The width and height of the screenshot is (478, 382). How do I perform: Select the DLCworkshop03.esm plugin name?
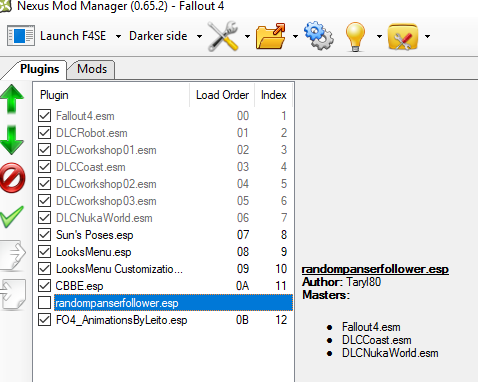point(106,201)
